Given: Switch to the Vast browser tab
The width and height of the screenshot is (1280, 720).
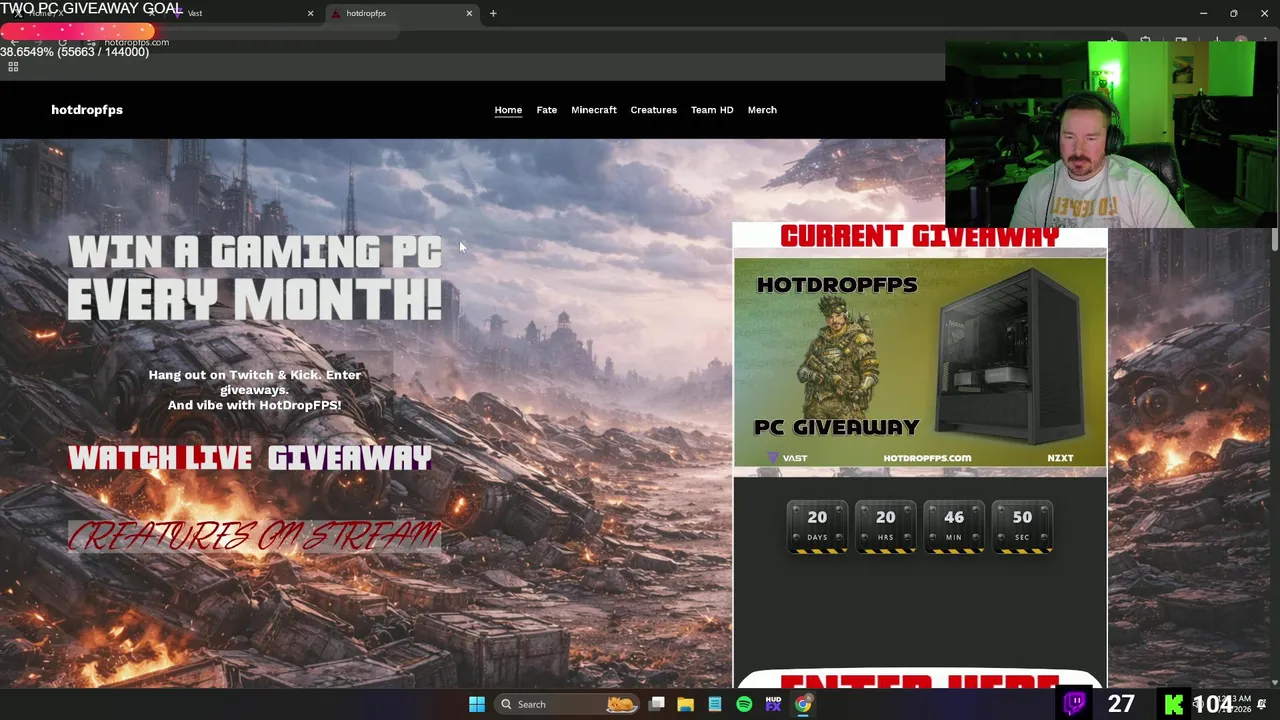Looking at the screenshot, I should (x=240, y=13).
